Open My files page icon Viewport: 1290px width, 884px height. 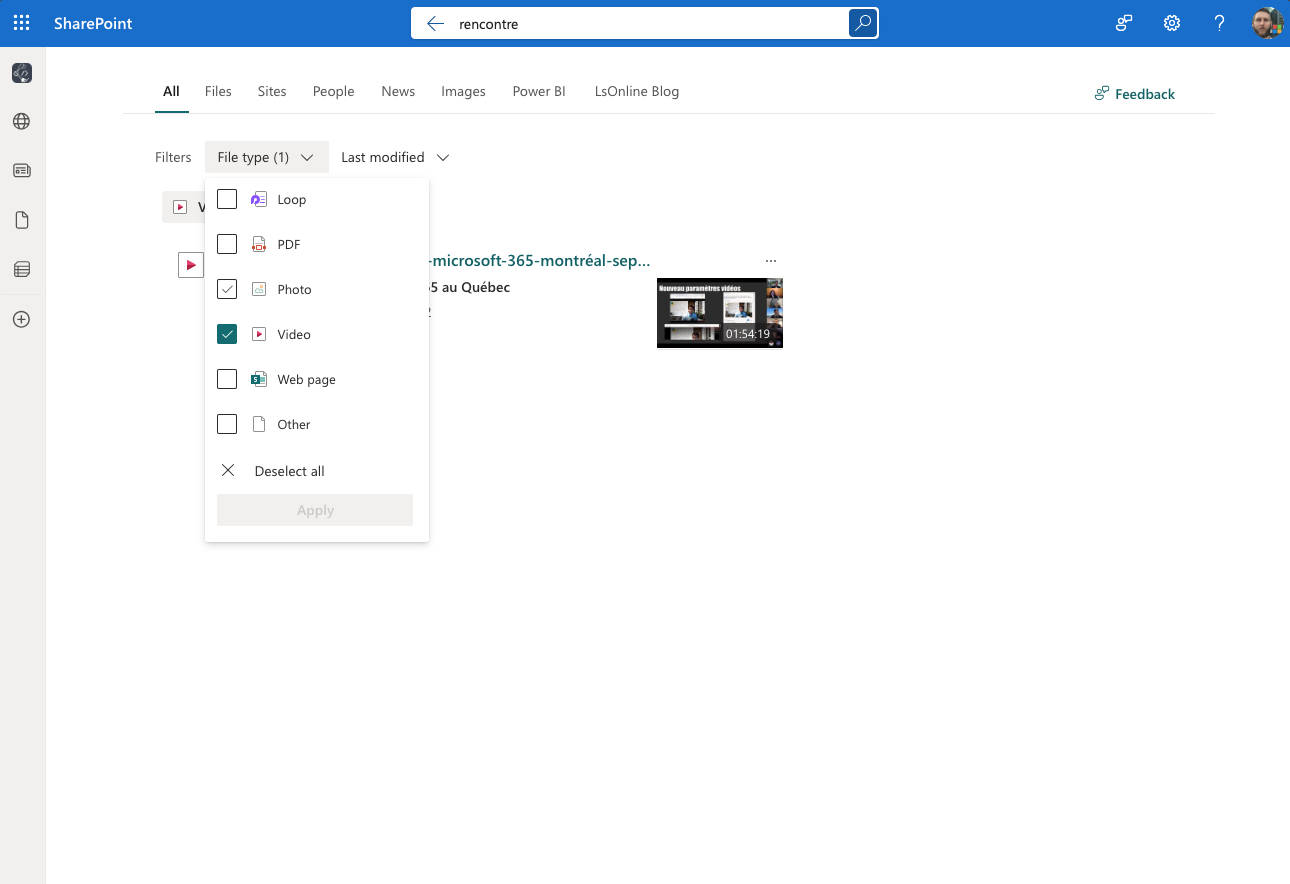pyautogui.click(x=22, y=220)
